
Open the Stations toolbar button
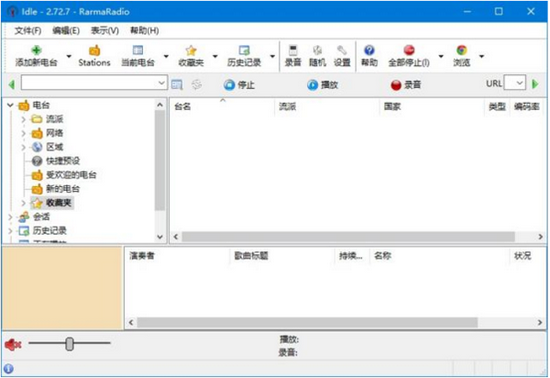(x=94, y=56)
